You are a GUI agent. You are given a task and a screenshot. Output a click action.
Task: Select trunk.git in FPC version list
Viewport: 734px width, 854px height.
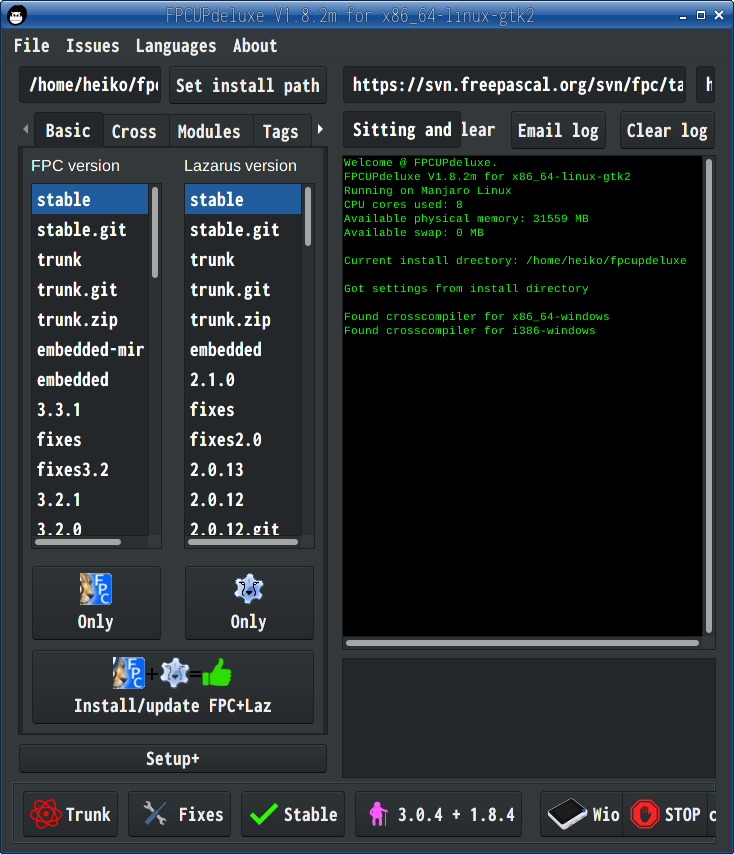coord(90,289)
